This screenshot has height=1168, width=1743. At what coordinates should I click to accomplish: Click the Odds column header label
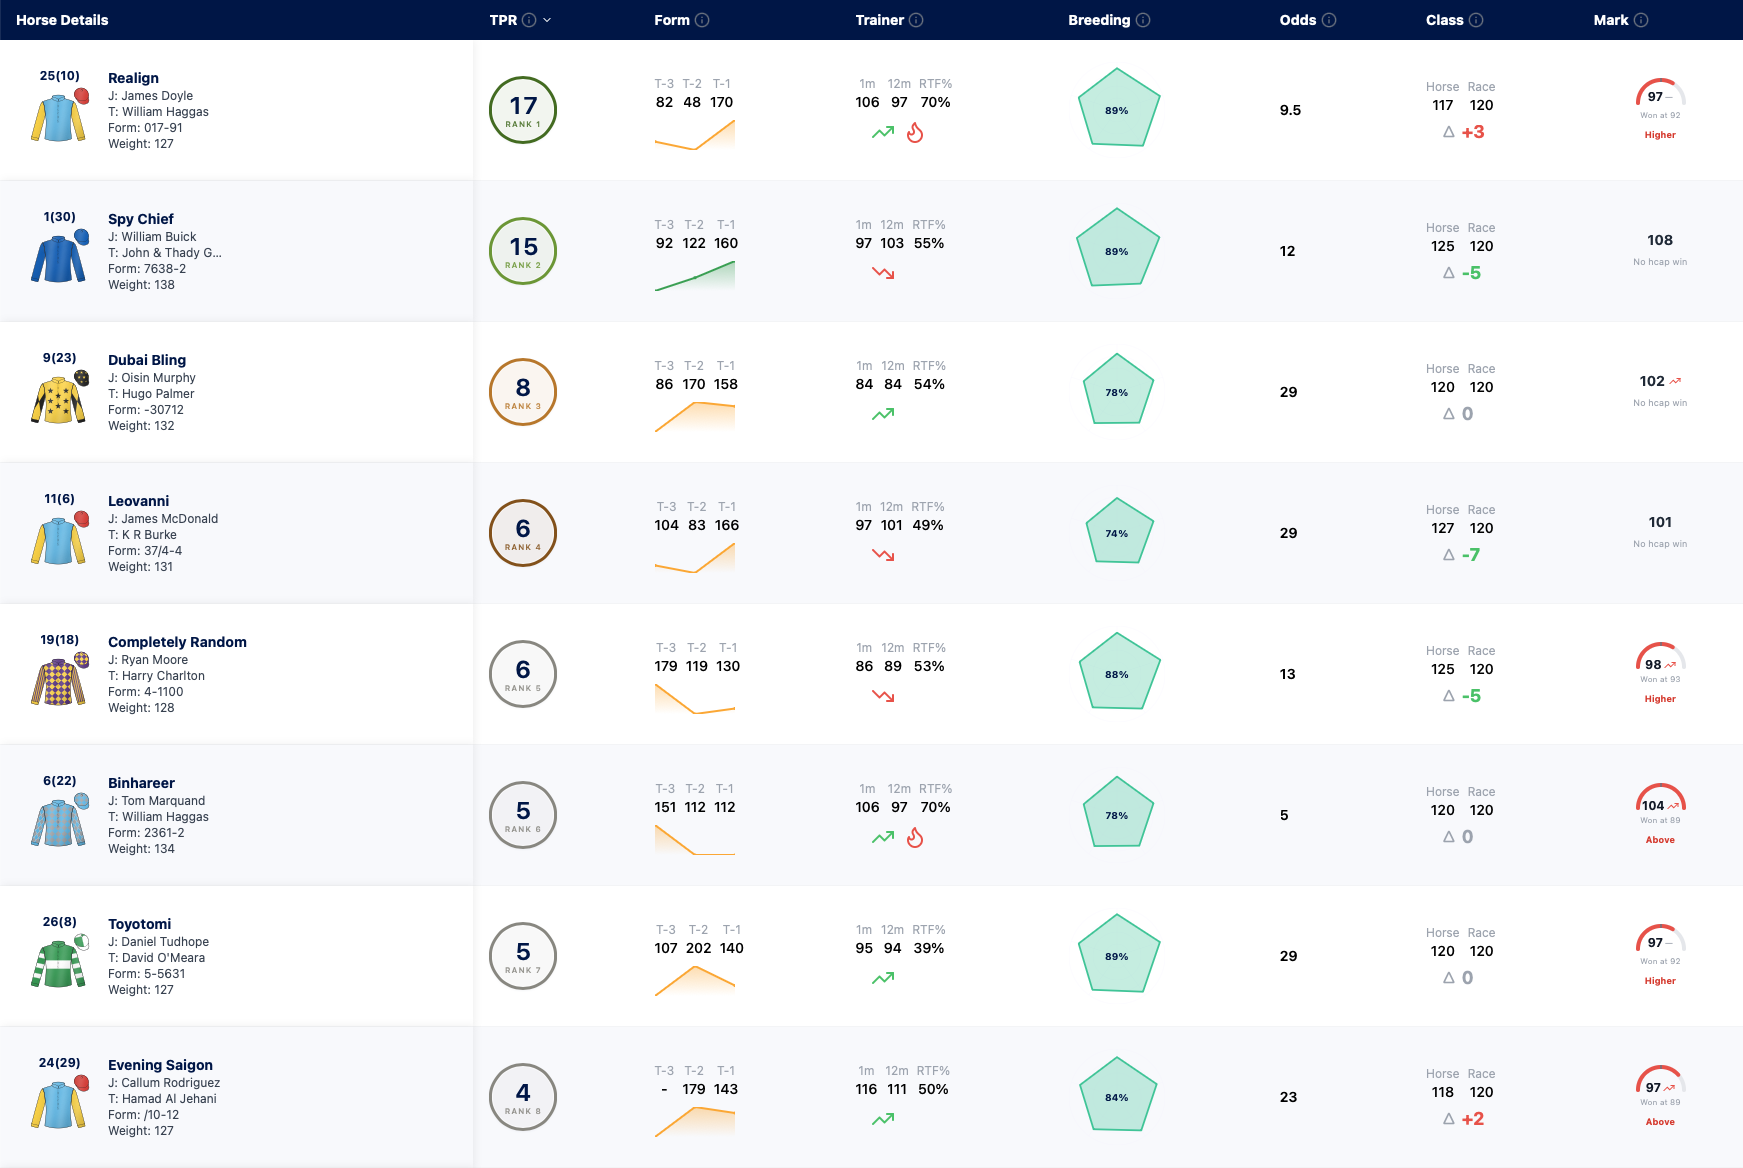[x=1297, y=20]
